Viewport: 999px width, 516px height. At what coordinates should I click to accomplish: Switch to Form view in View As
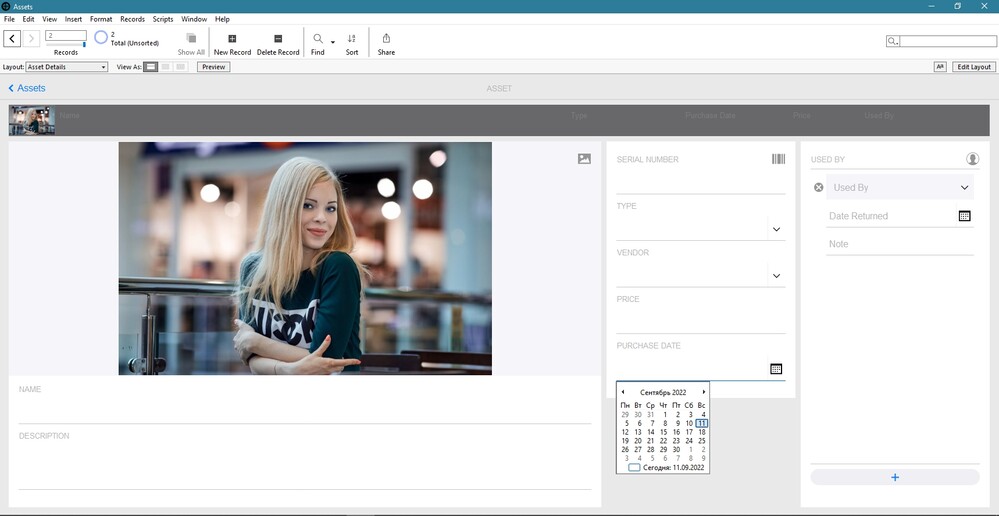click(x=151, y=67)
